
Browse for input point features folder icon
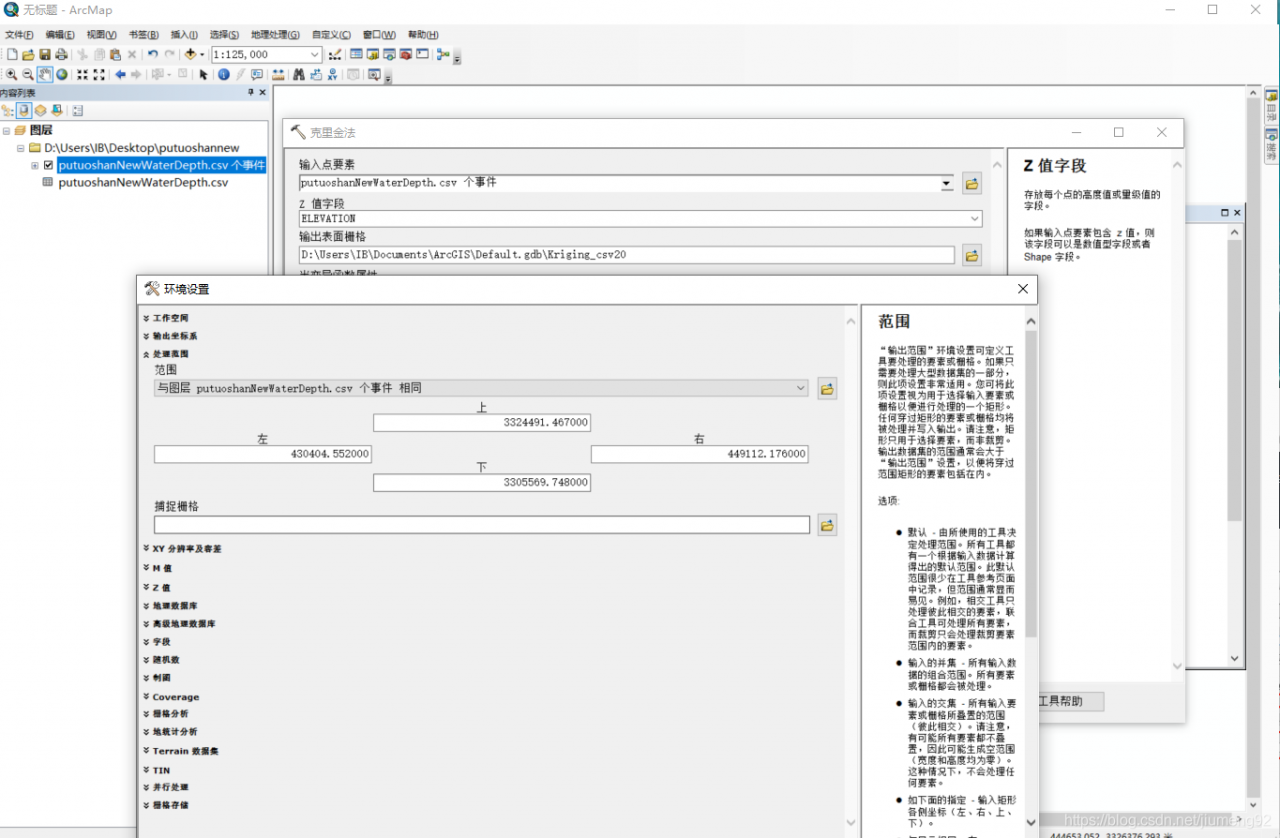click(971, 184)
